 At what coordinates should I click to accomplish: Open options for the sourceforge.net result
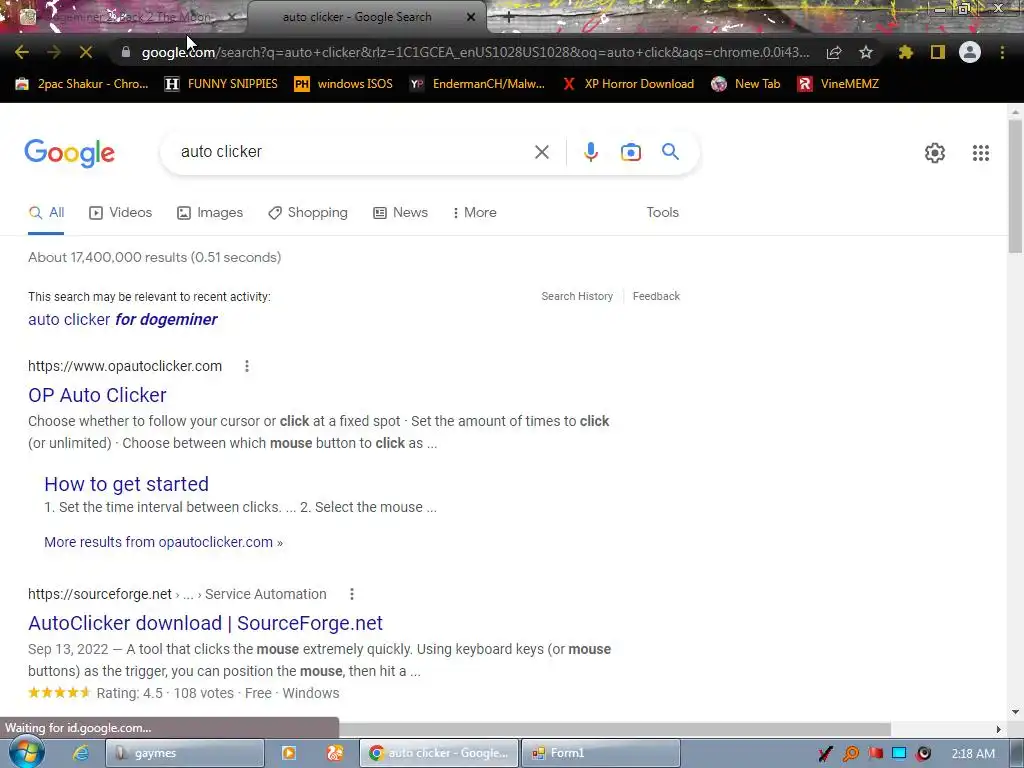[351, 594]
